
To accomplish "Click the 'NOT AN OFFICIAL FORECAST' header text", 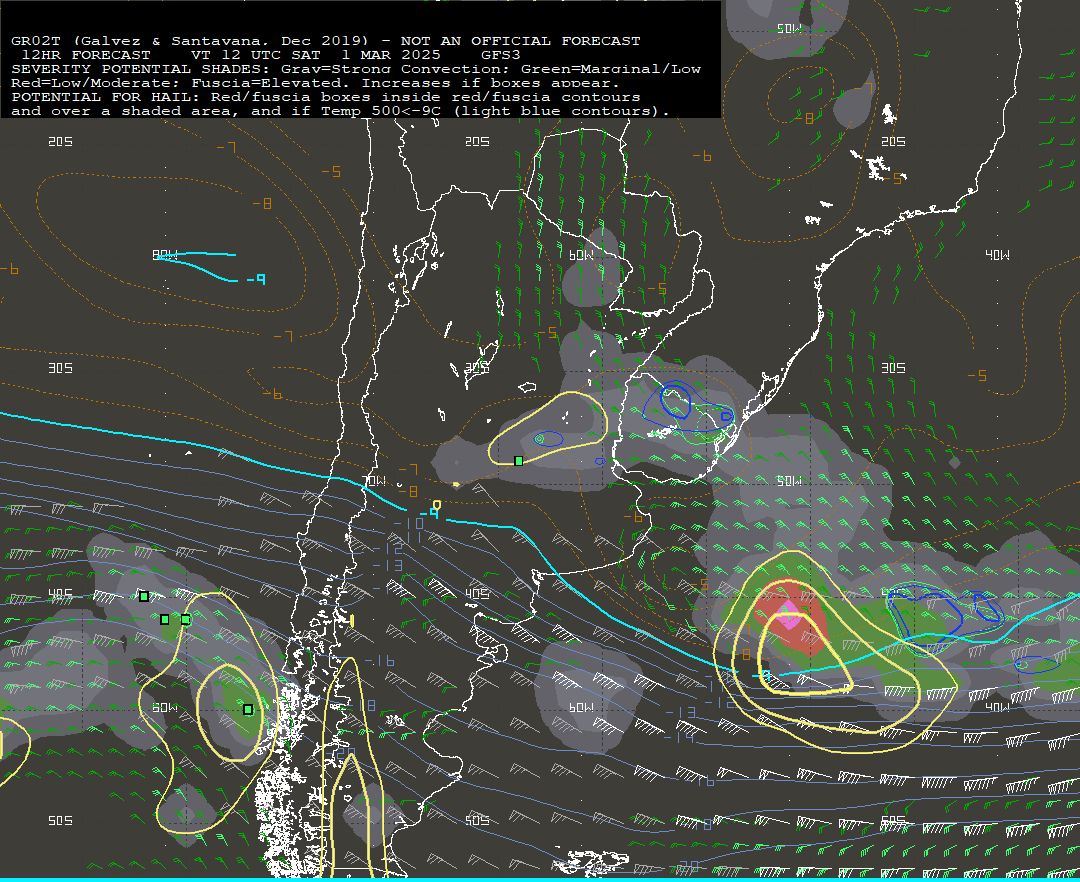I will (x=521, y=41).
